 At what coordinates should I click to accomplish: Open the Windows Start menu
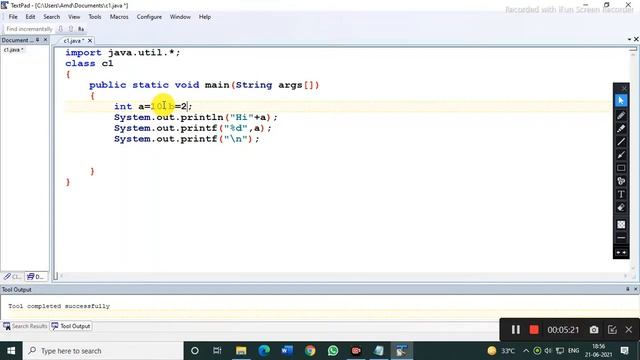point(11,351)
